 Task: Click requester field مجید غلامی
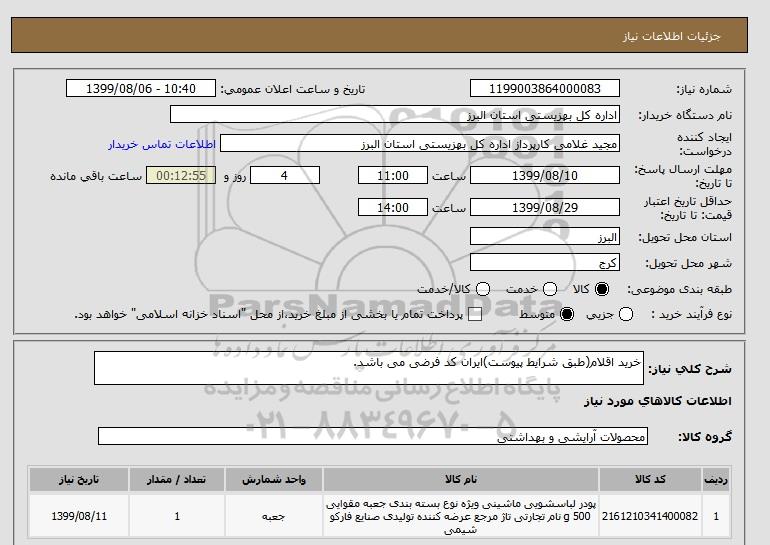pyautogui.click(x=420, y=143)
